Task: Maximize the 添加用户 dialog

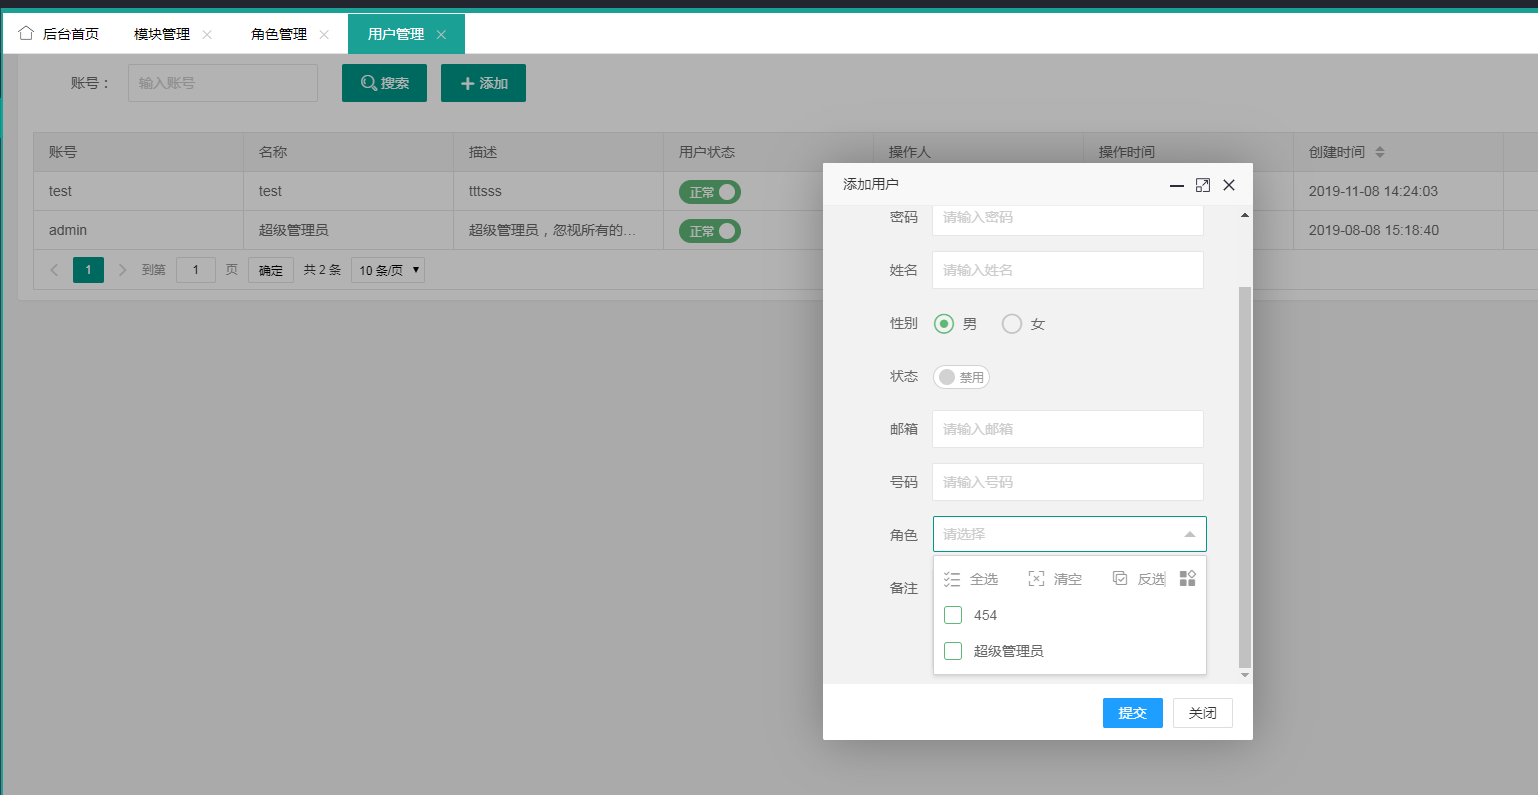Action: tap(1203, 185)
